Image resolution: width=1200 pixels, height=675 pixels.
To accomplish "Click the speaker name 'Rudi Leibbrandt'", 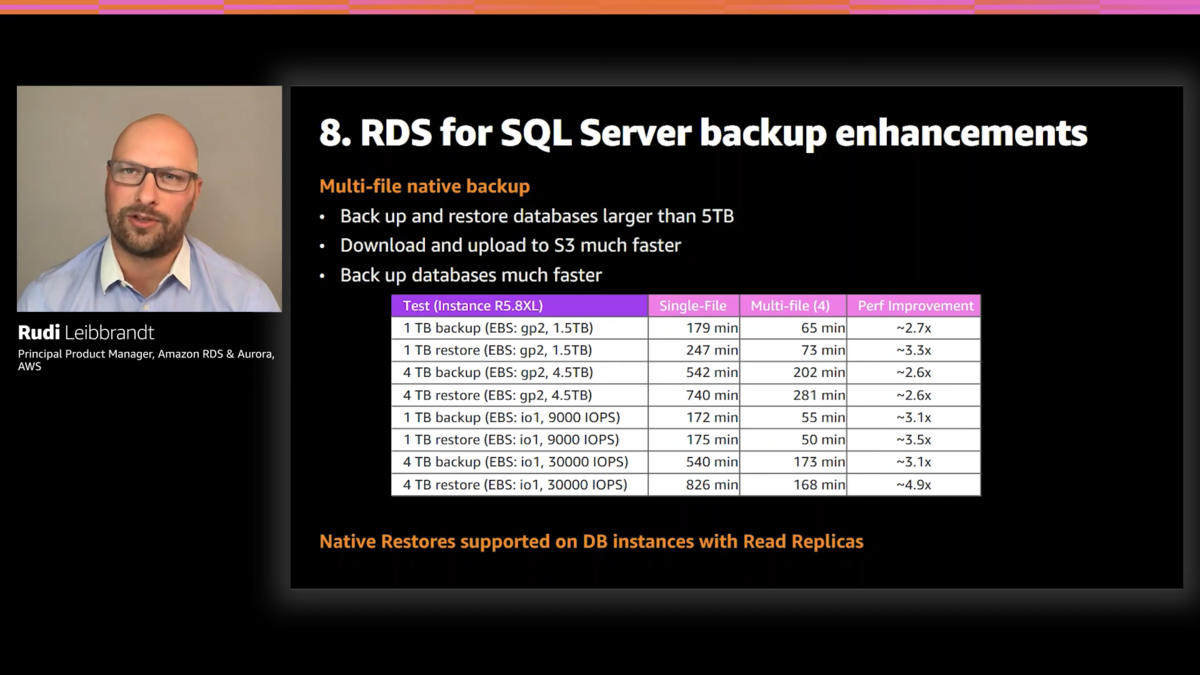I will point(86,332).
